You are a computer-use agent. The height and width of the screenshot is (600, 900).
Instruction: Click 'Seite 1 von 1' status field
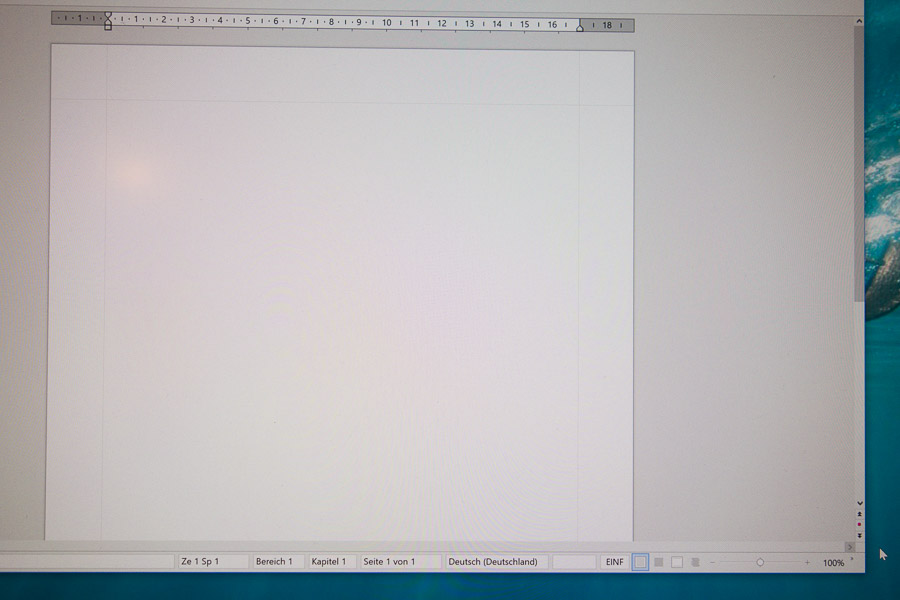pyautogui.click(x=399, y=562)
